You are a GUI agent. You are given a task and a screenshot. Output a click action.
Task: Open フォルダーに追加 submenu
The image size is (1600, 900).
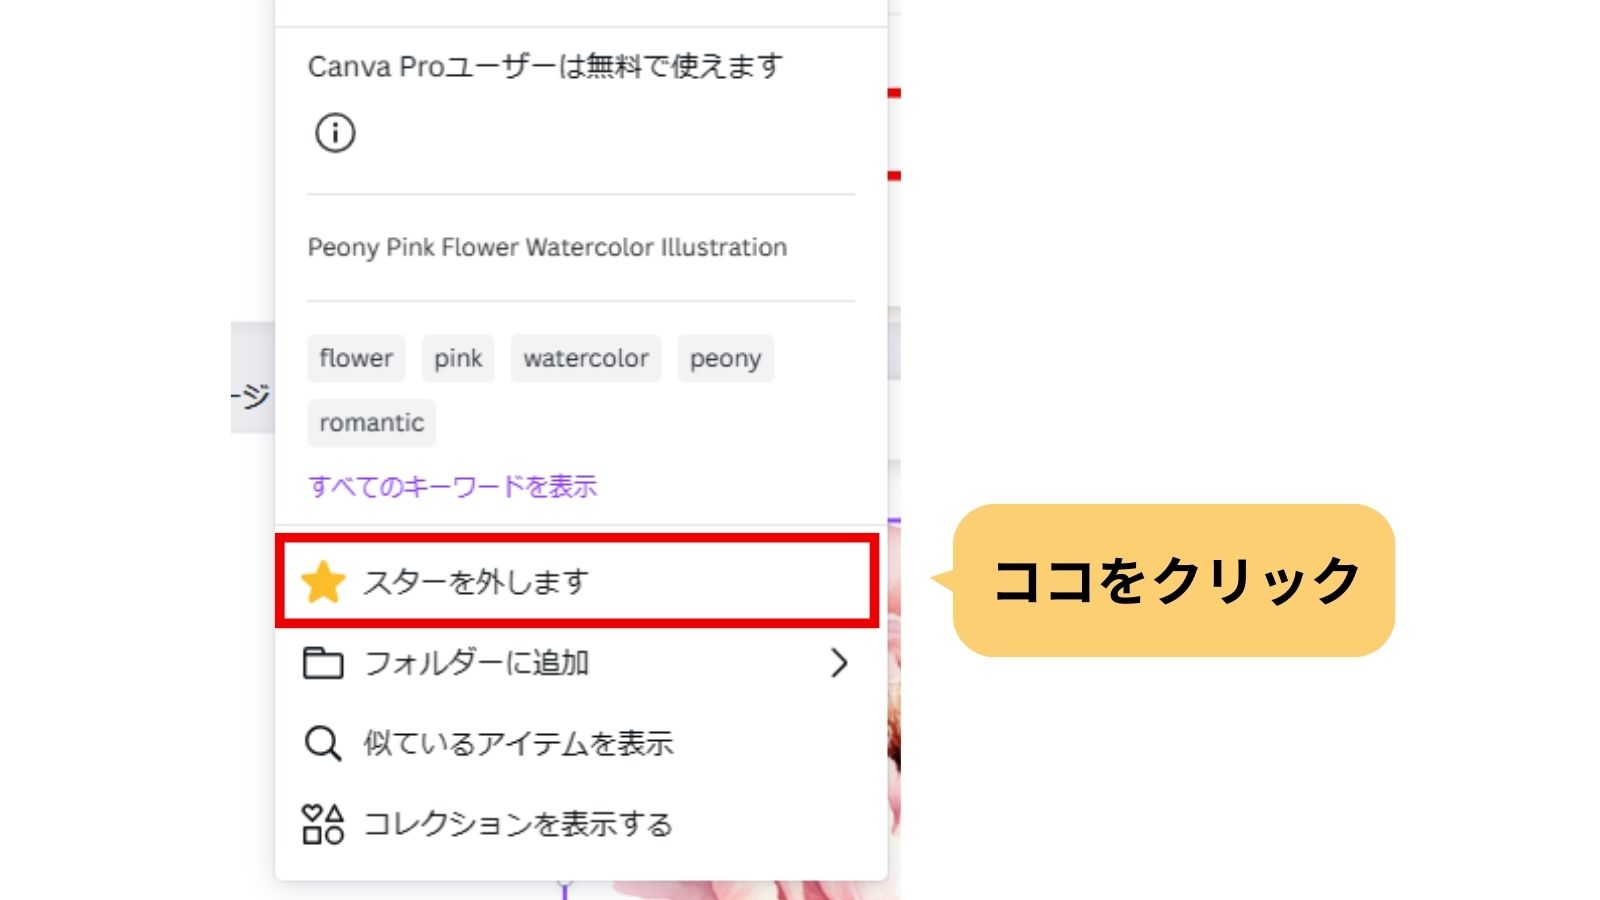coord(577,663)
